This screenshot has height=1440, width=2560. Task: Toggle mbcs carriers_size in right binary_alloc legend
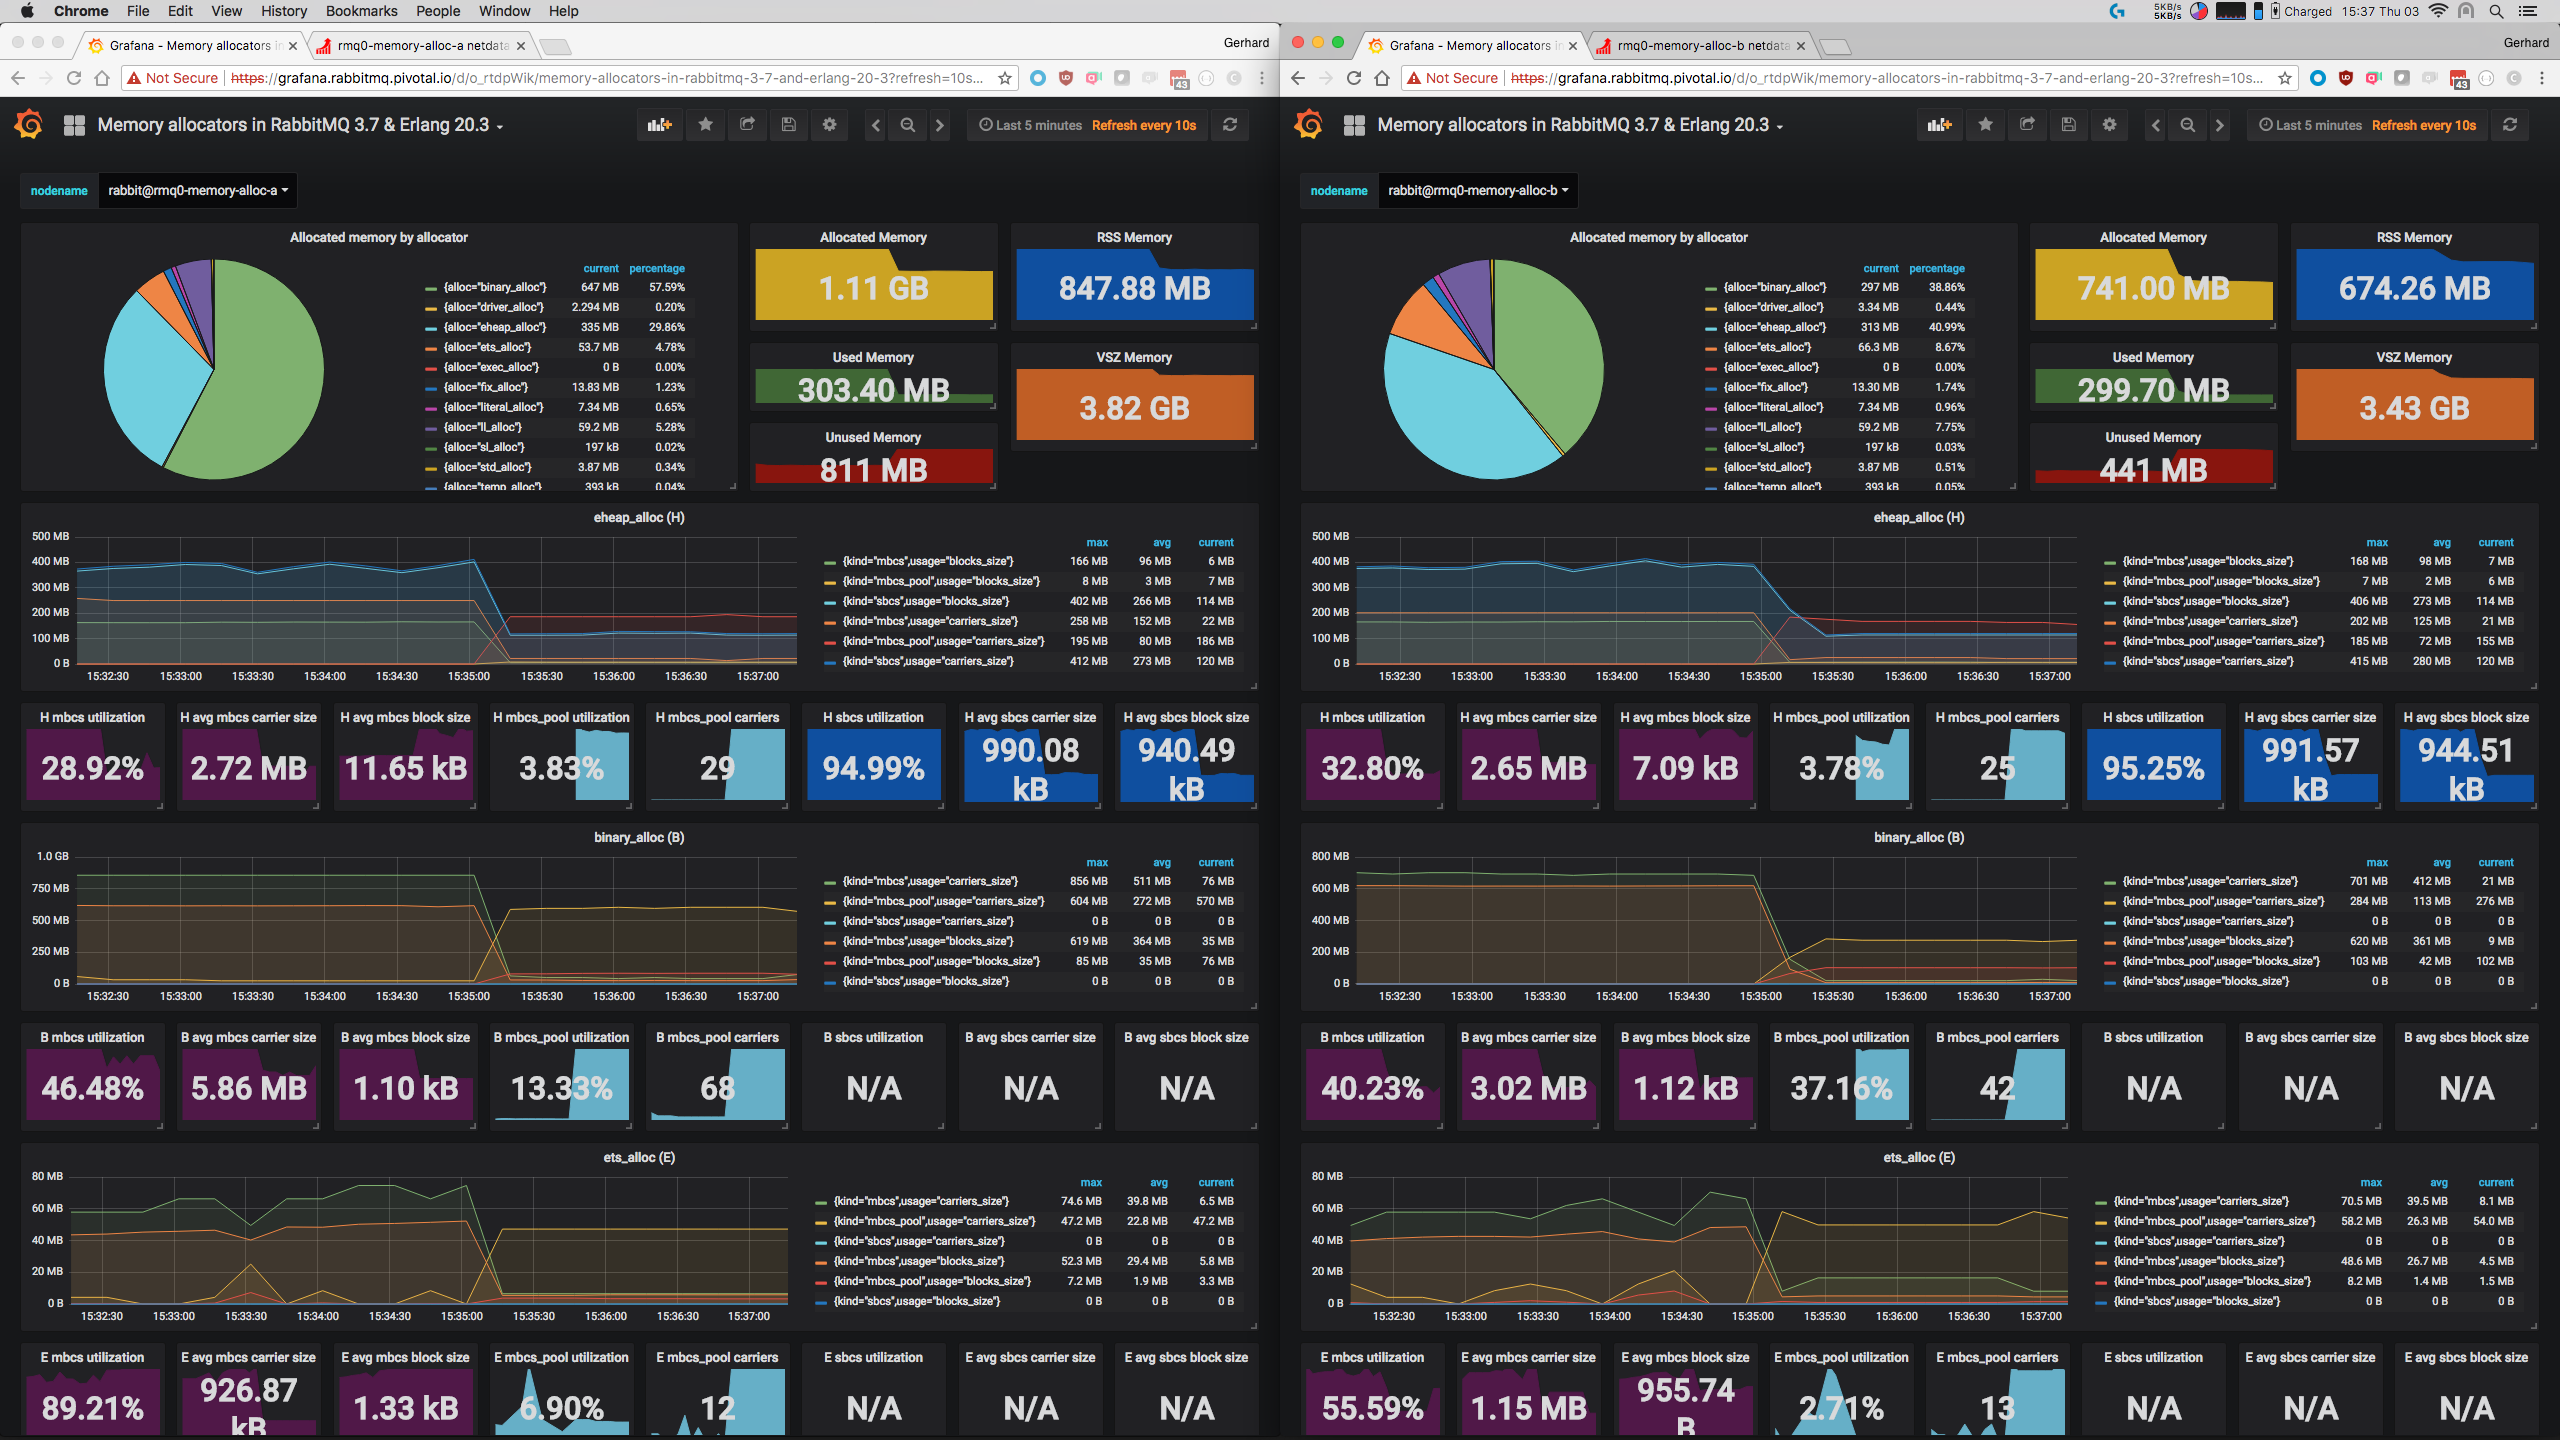pyautogui.click(x=2210, y=881)
